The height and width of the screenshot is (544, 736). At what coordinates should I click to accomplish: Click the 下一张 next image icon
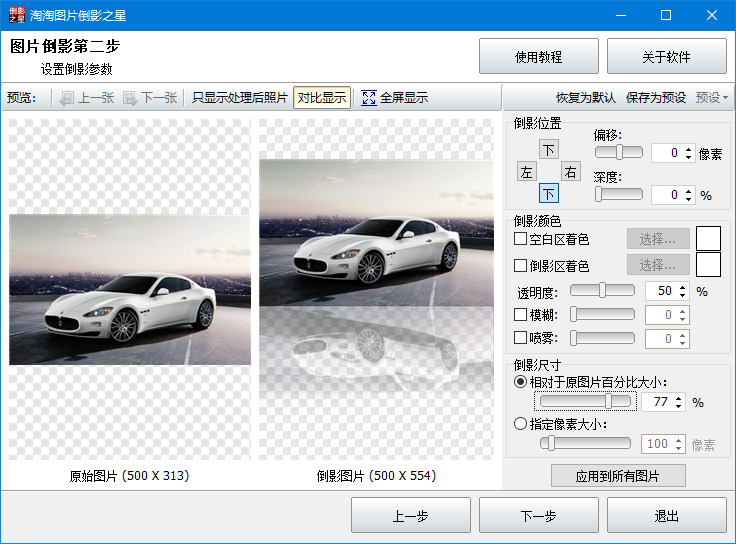[x=130, y=98]
